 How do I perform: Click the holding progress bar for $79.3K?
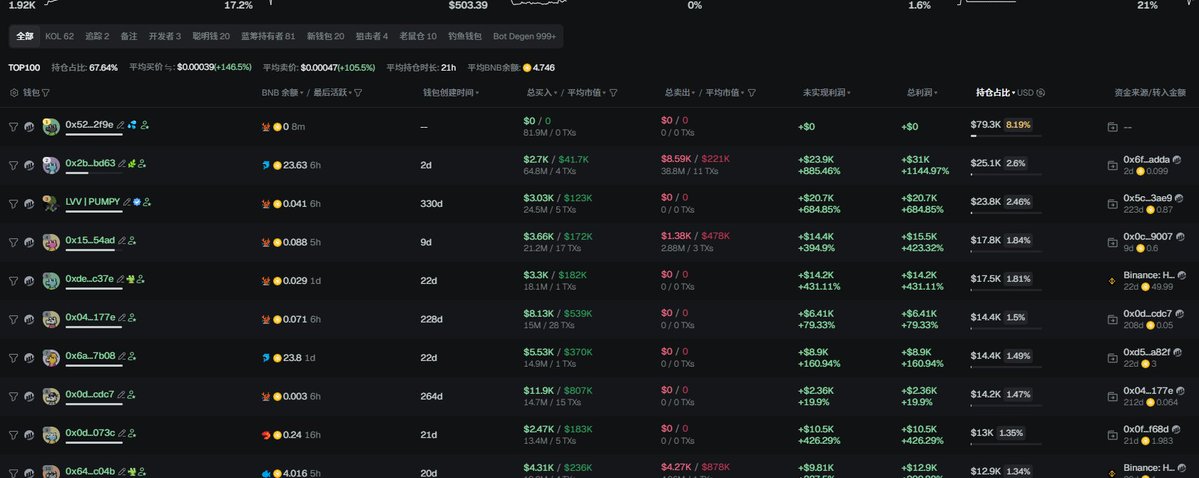1005,136
